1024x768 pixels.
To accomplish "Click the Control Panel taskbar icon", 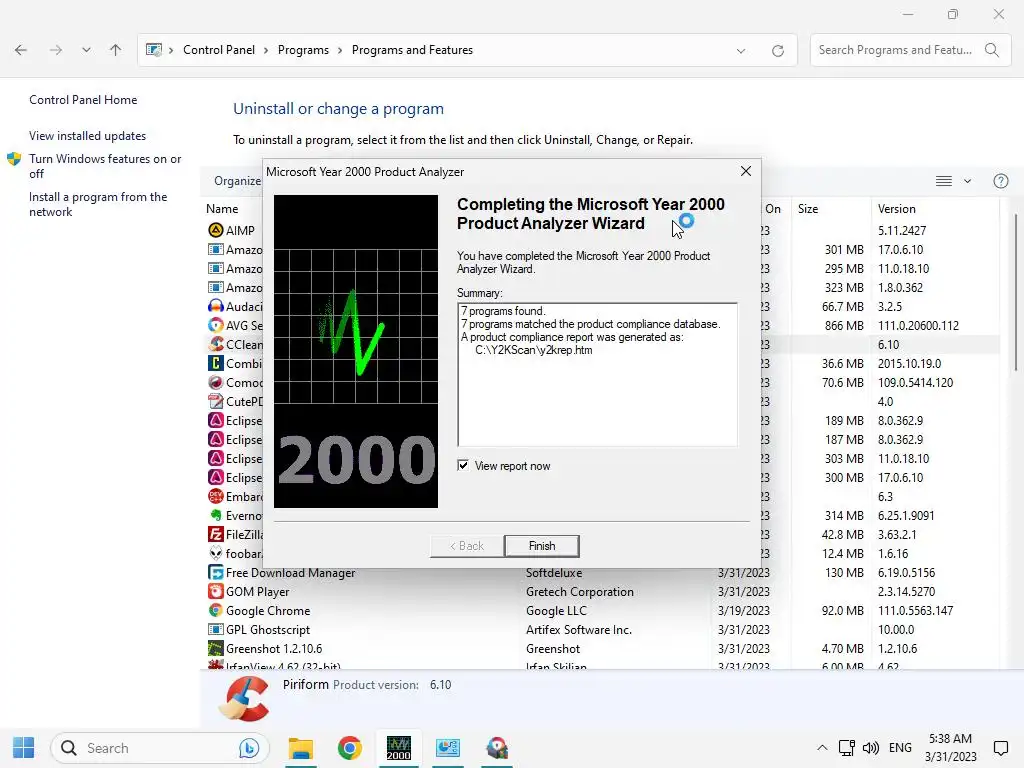I will [448, 748].
